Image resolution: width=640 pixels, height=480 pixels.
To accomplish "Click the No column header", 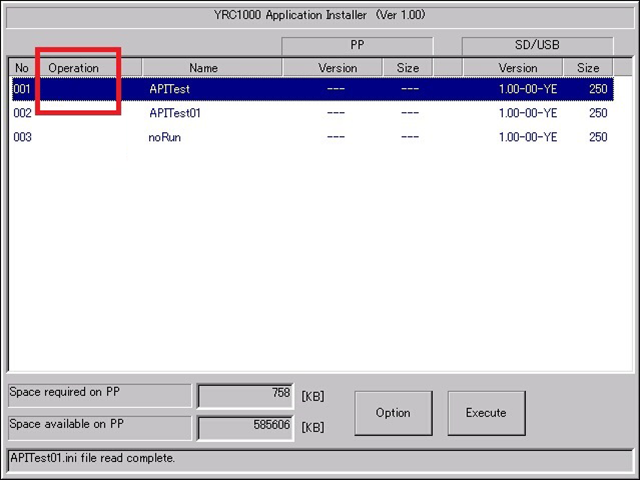I will (22, 68).
